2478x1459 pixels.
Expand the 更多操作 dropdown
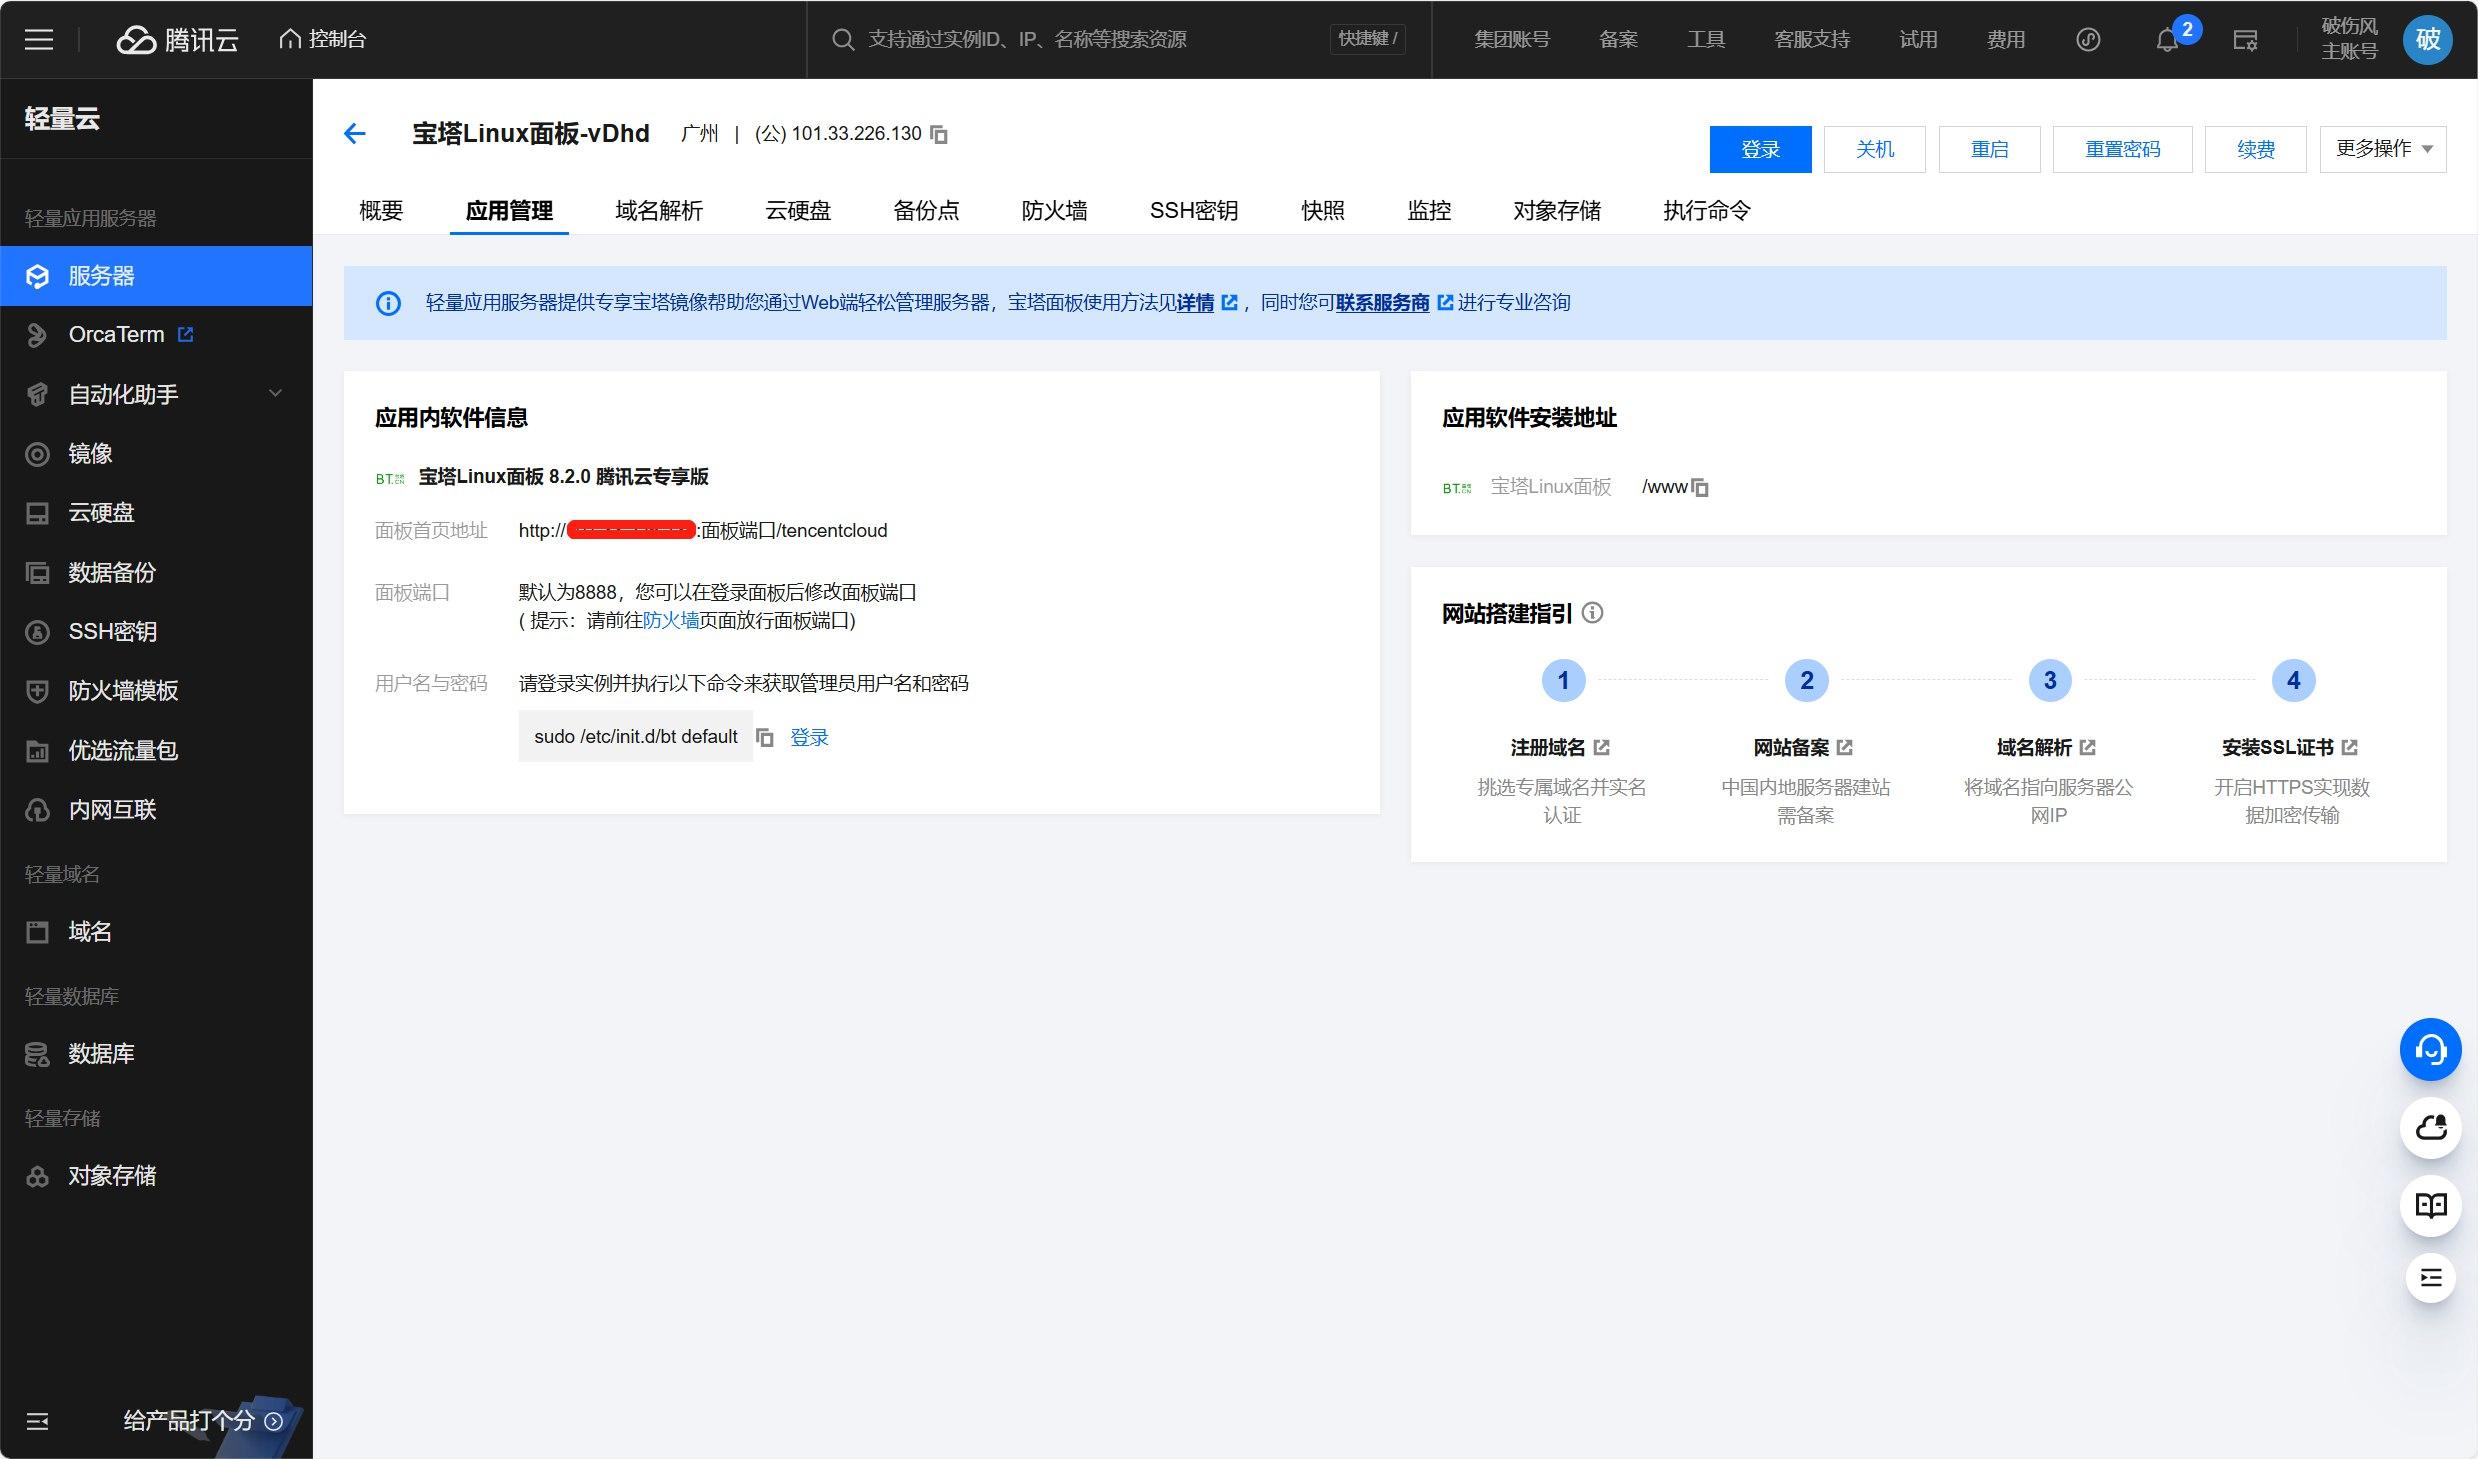(x=2383, y=149)
